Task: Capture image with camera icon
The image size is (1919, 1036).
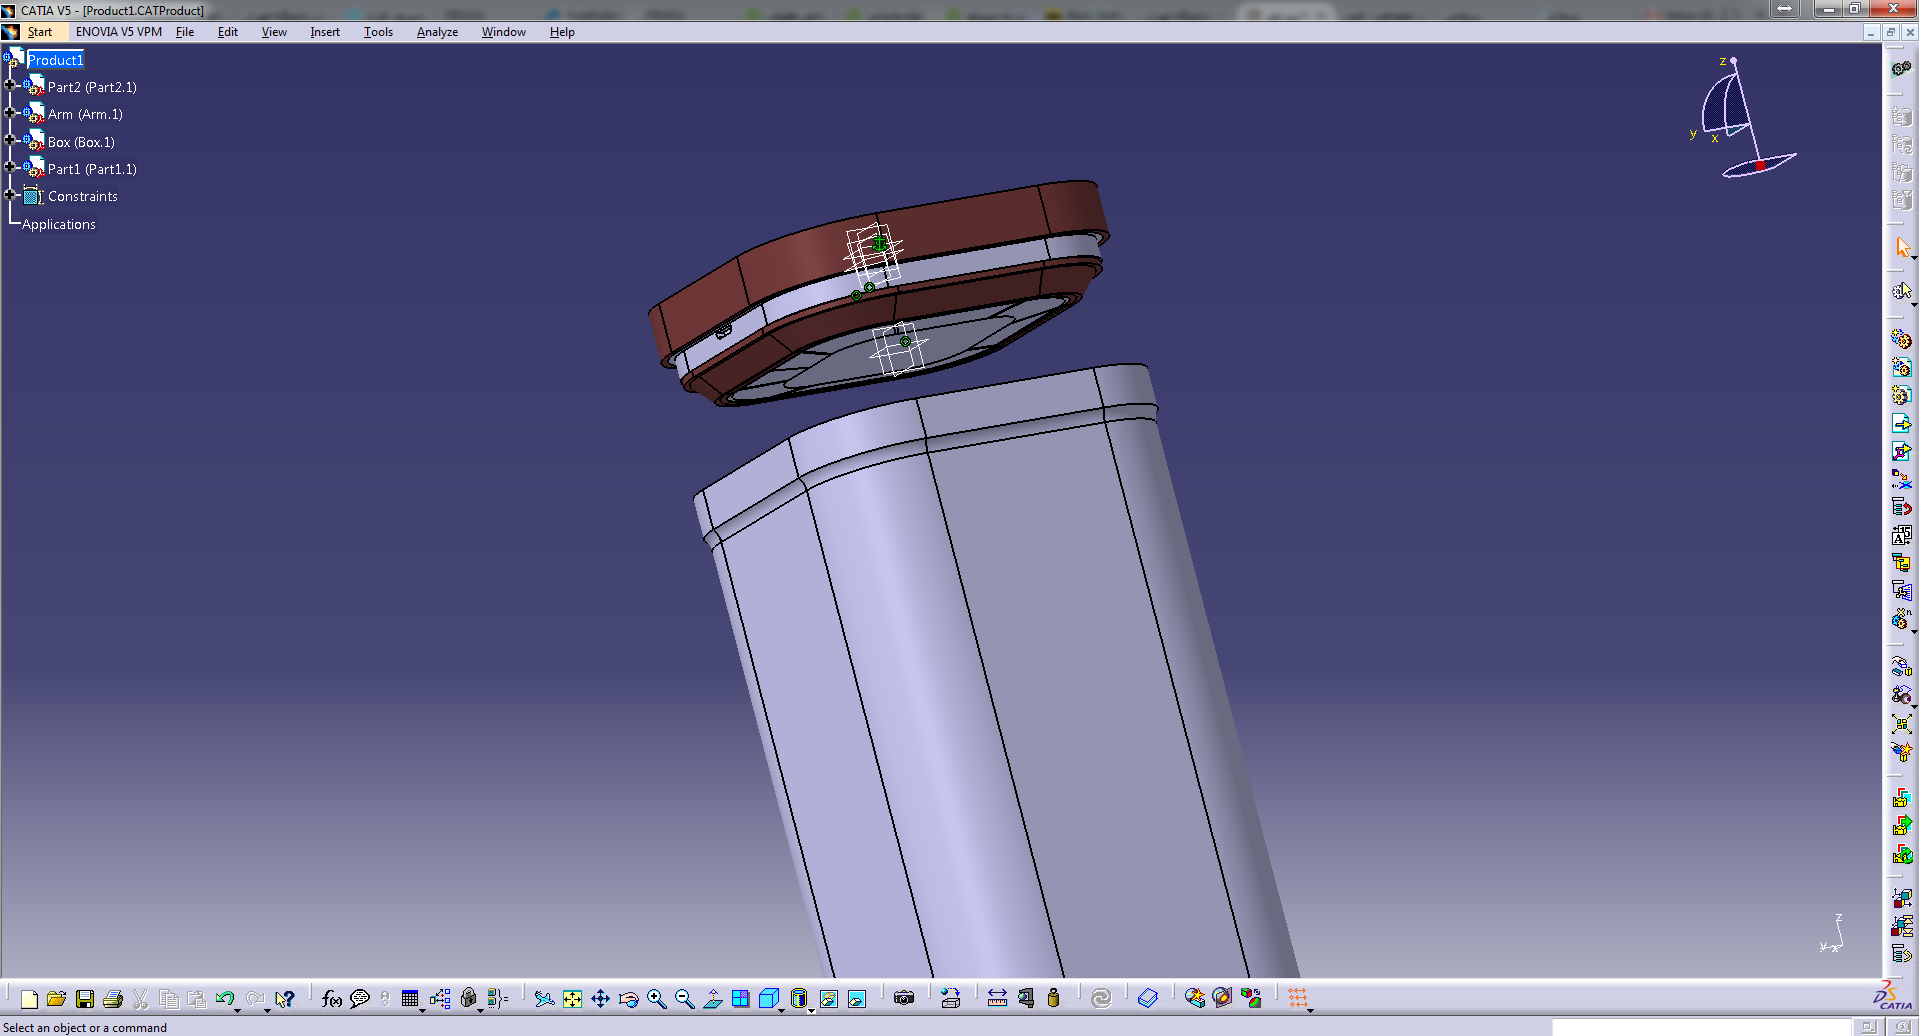Action: (904, 998)
